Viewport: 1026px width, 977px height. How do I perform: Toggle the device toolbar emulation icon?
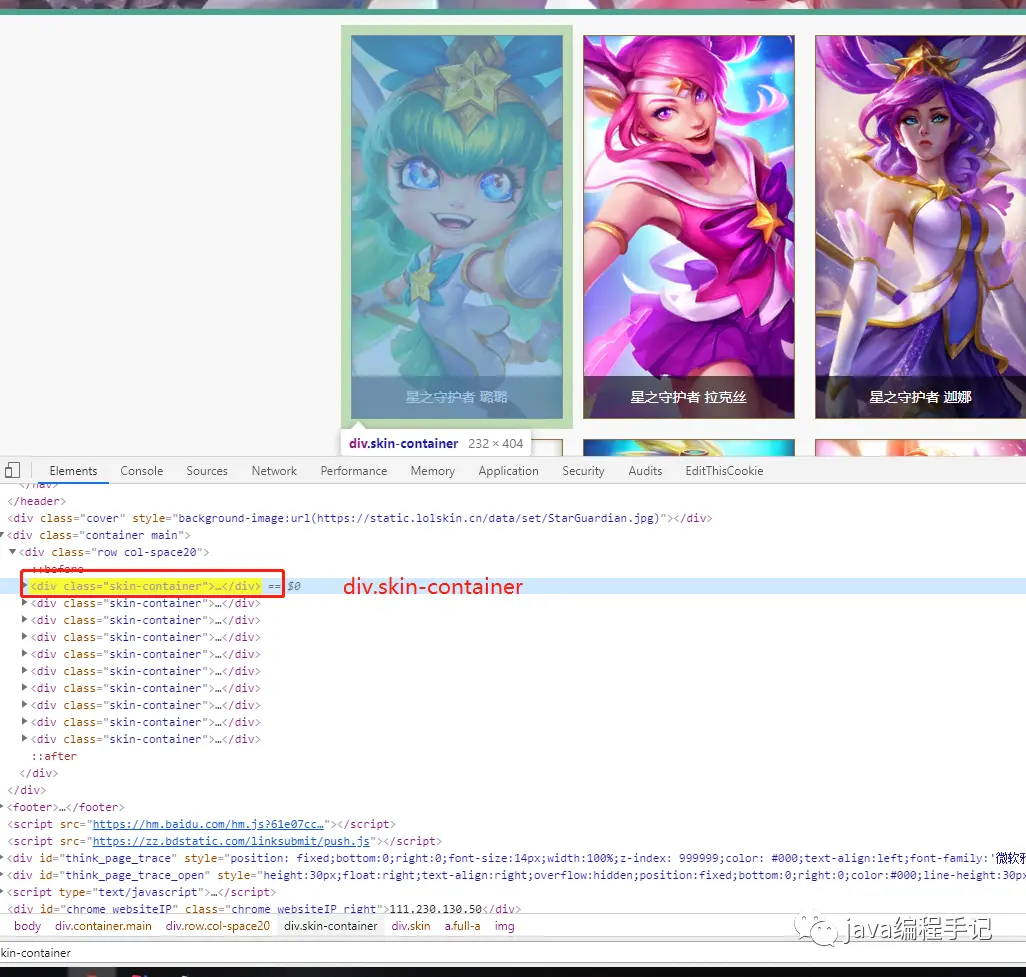tap(13, 470)
